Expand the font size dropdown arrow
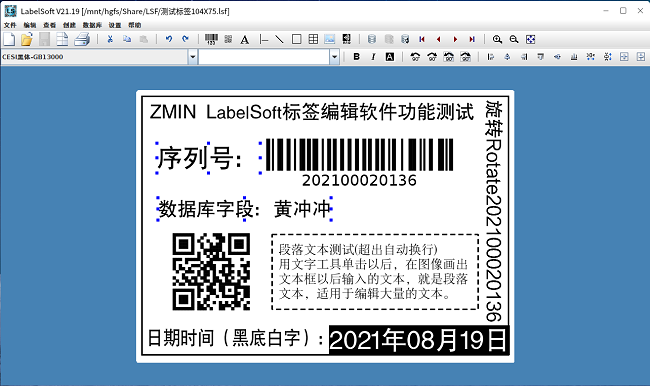Viewport: 650px width, 386px height. click(x=335, y=57)
